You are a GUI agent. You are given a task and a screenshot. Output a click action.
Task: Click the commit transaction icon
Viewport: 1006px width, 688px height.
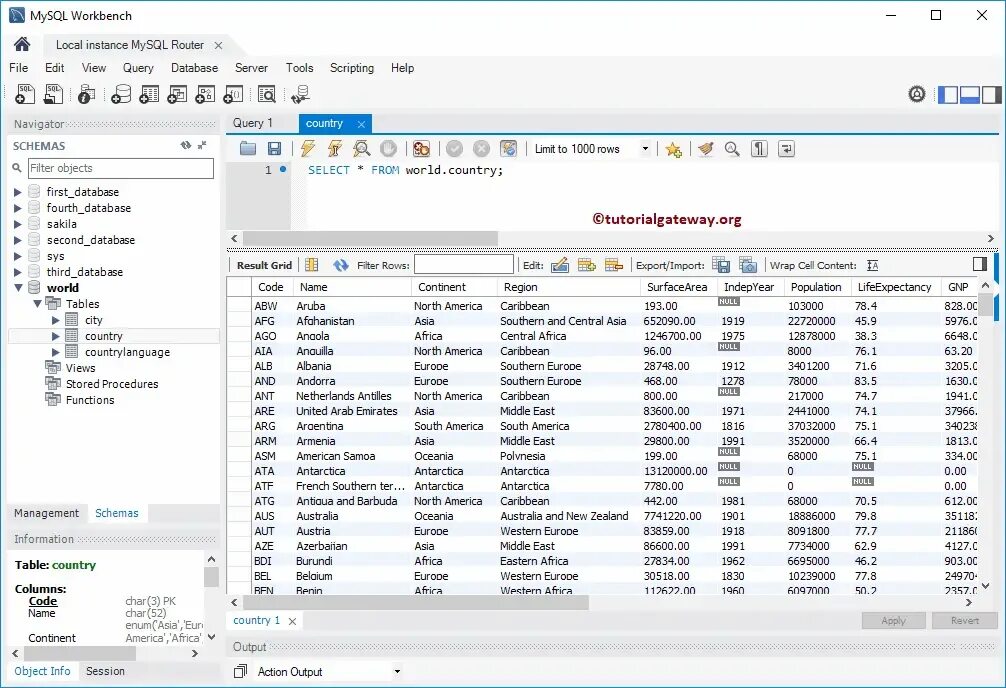[455, 149]
